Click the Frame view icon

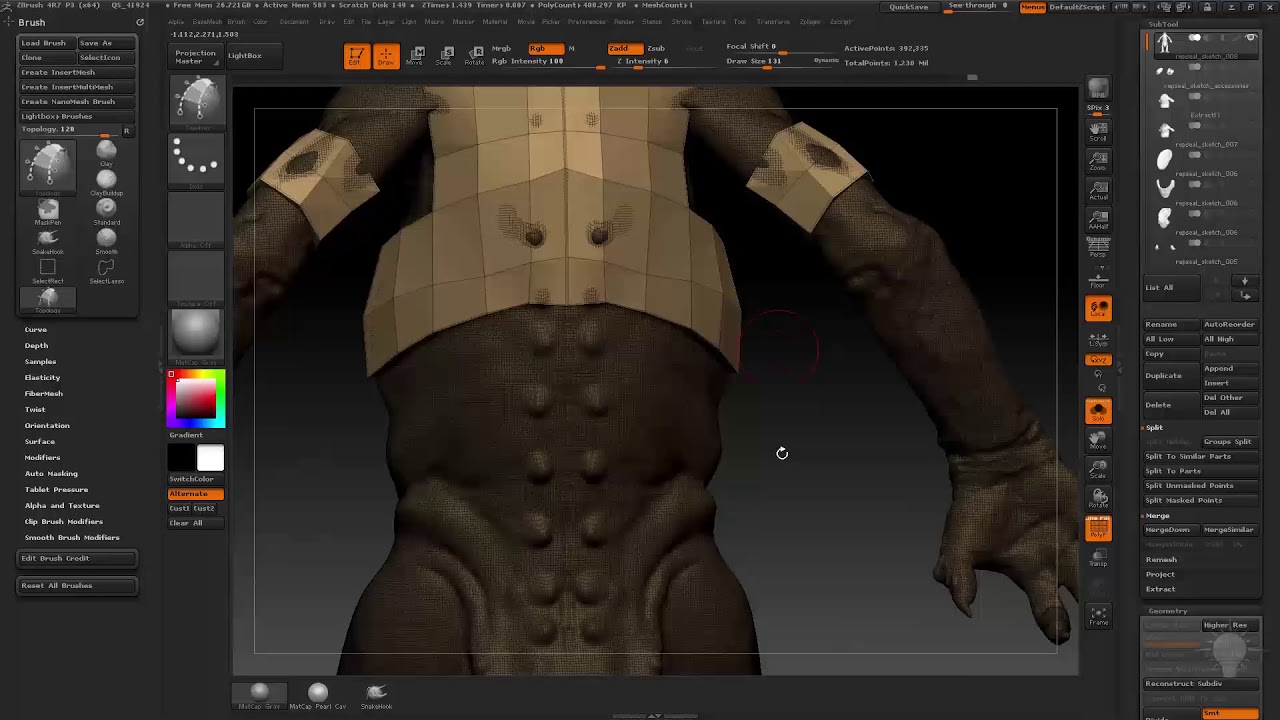[1098, 616]
